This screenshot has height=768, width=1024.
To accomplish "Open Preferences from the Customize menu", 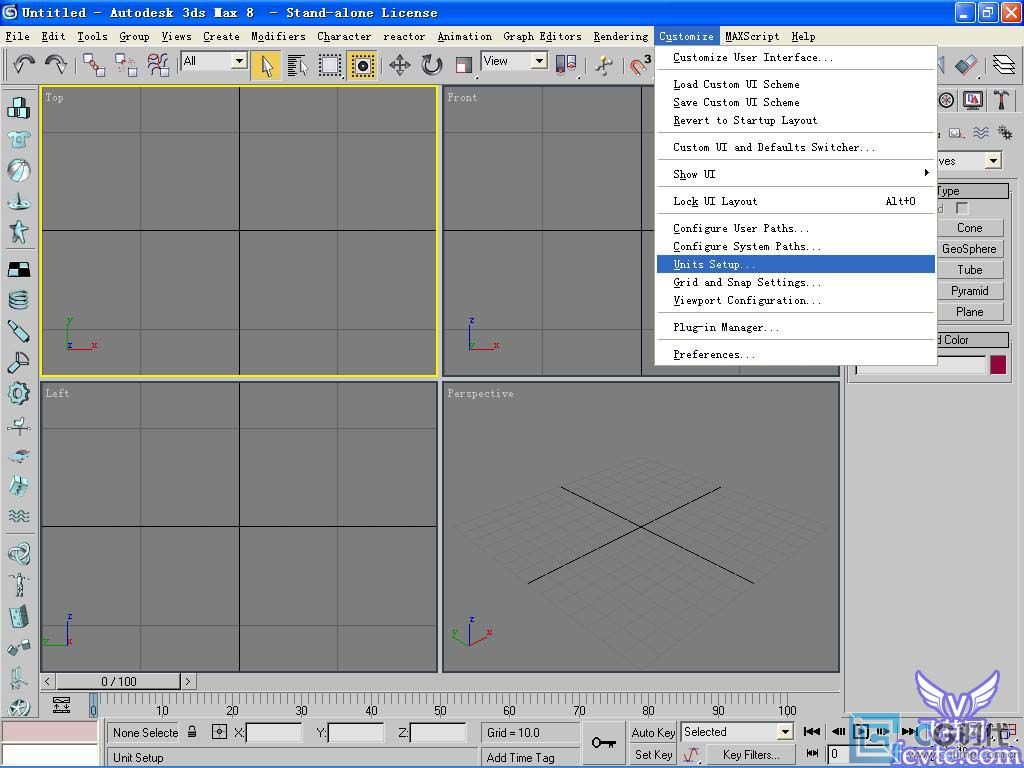I will click(795, 354).
